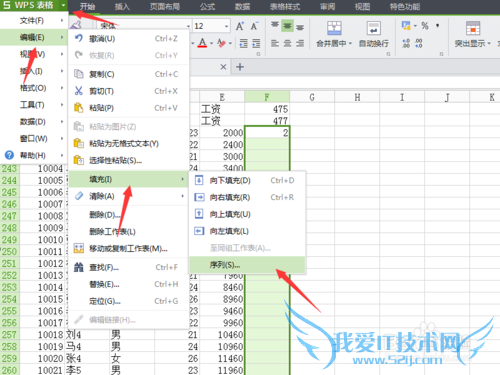Choose Delete Worksheet(L) menu entry
500x375 pixels.
point(128,232)
